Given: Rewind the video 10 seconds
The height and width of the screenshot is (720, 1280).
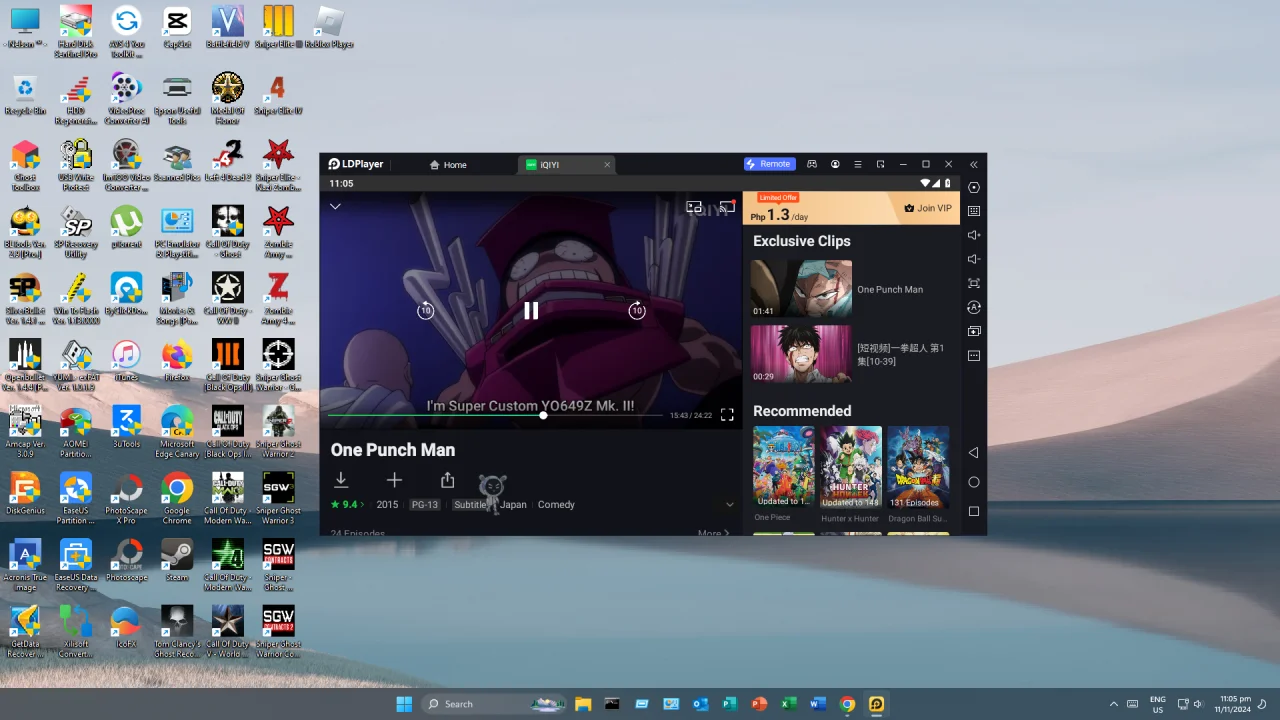Looking at the screenshot, I should (x=425, y=310).
